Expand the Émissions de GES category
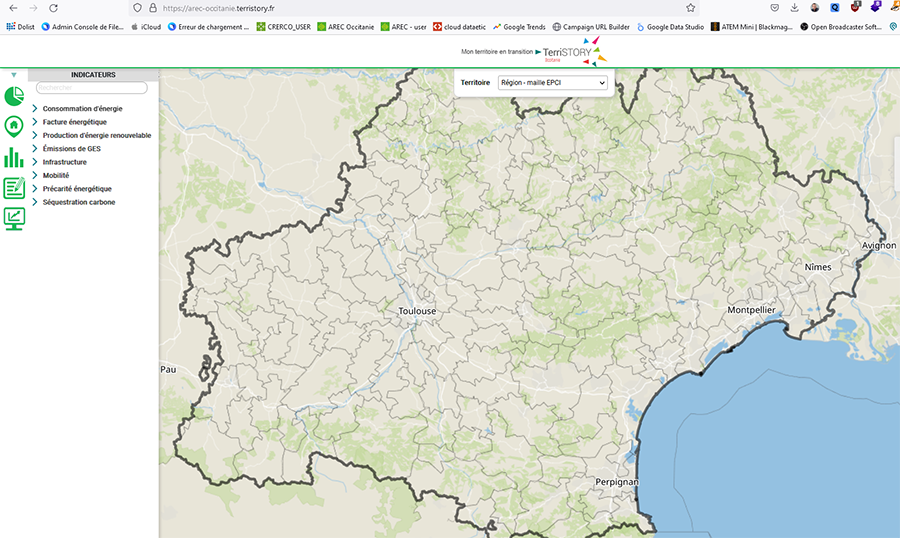 coord(71,148)
